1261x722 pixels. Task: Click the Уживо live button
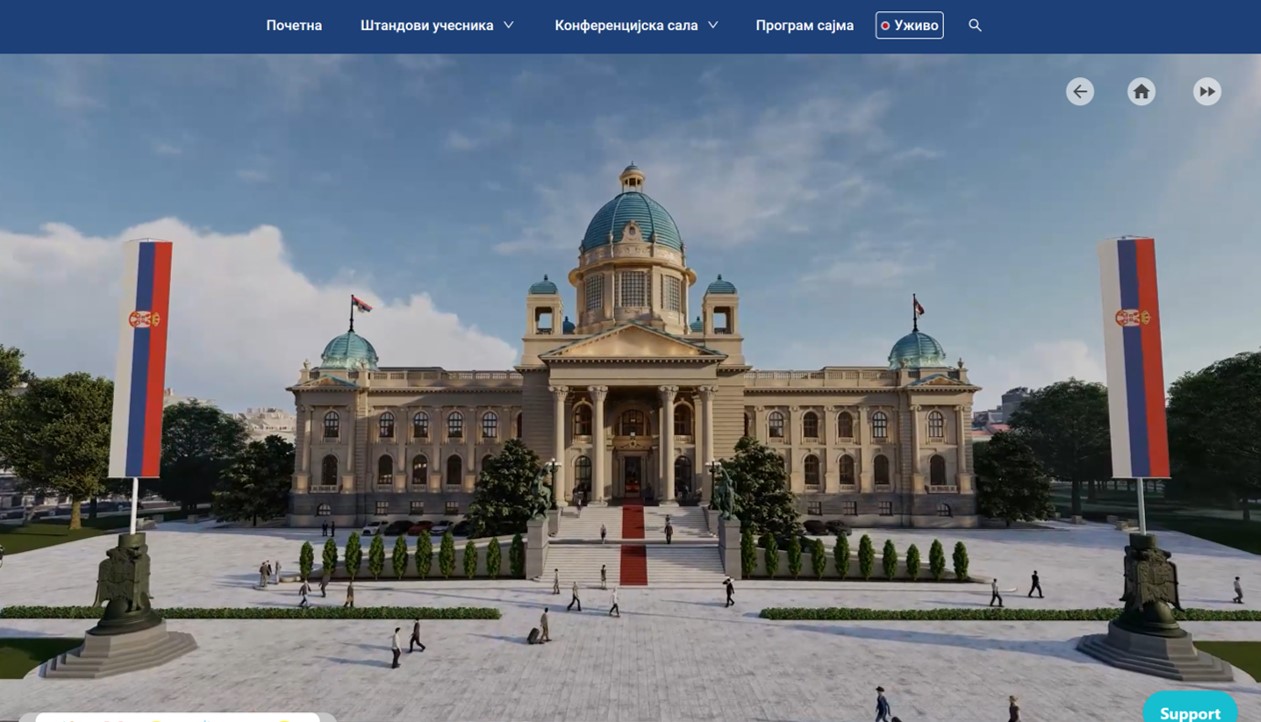[909, 25]
